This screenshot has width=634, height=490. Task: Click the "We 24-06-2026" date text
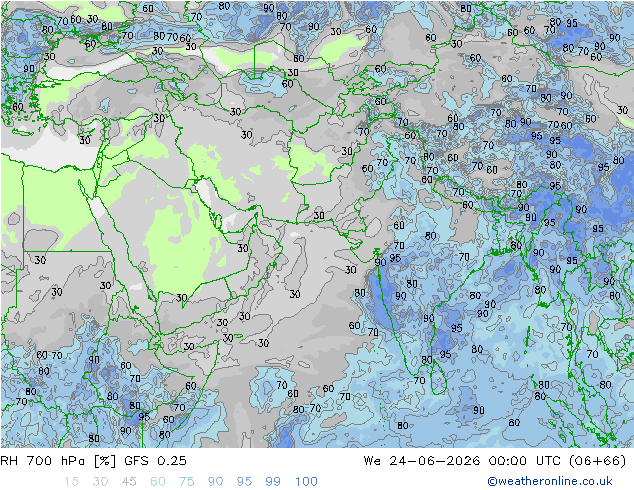[422, 461]
